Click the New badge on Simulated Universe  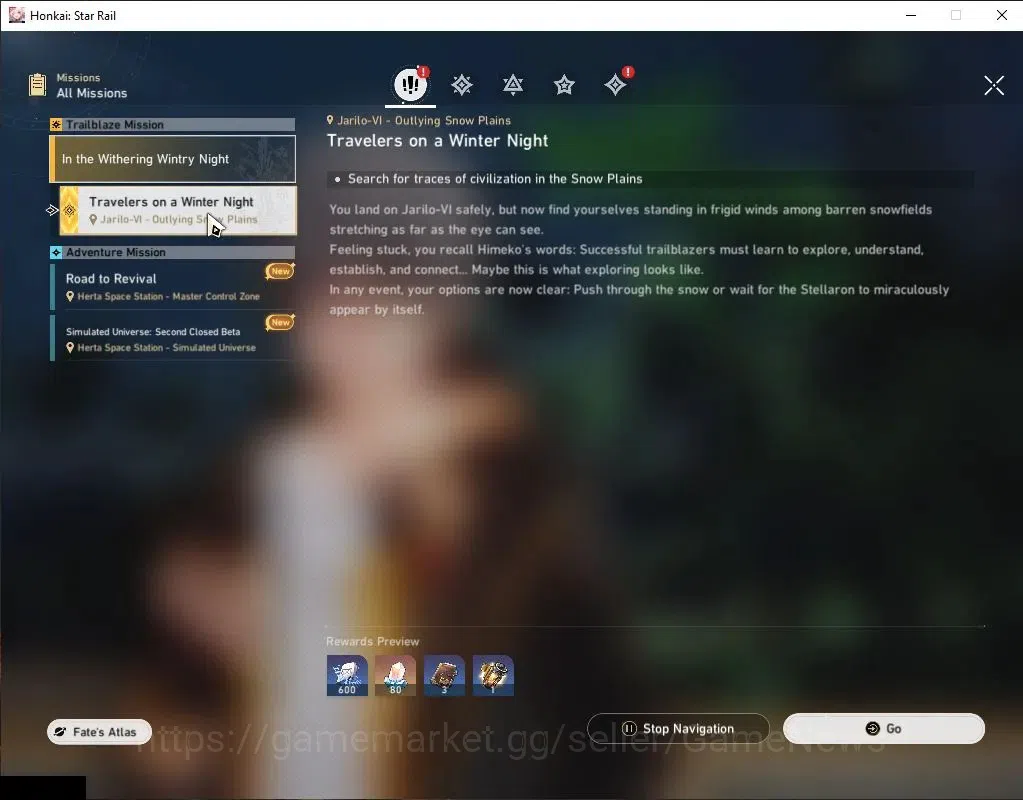280,322
